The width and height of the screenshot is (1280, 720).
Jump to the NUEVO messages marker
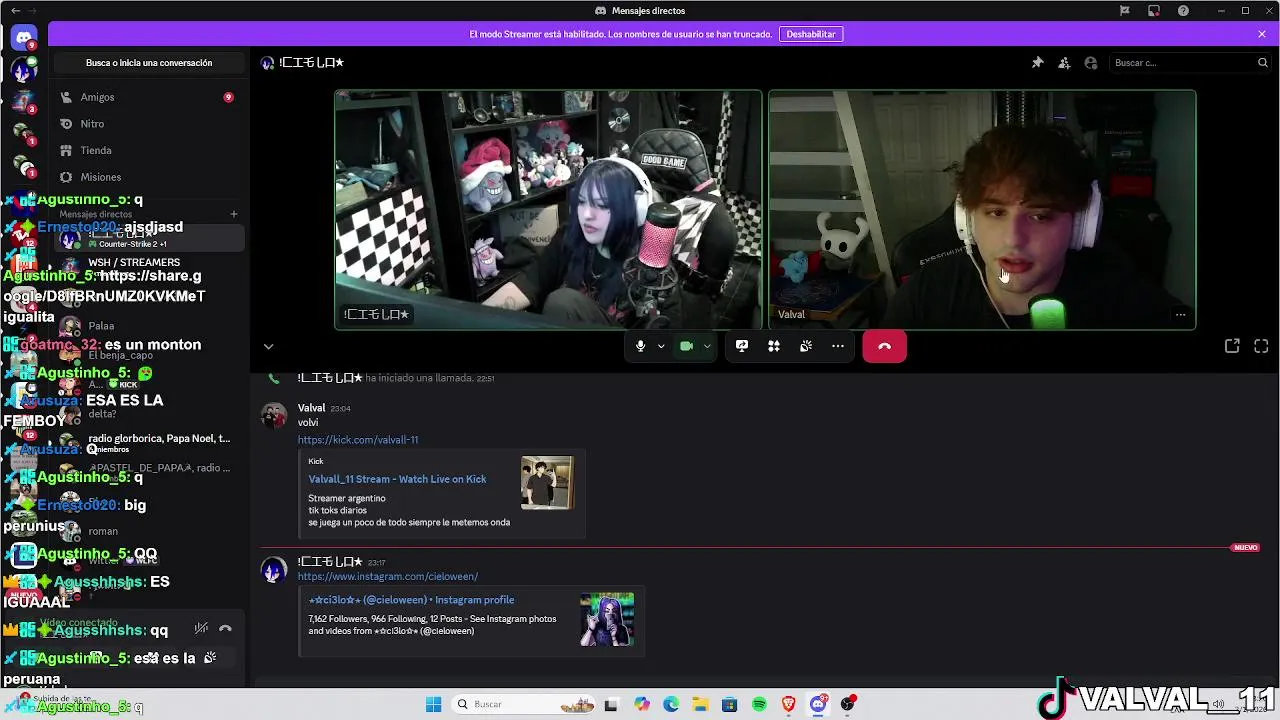tap(1245, 548)
